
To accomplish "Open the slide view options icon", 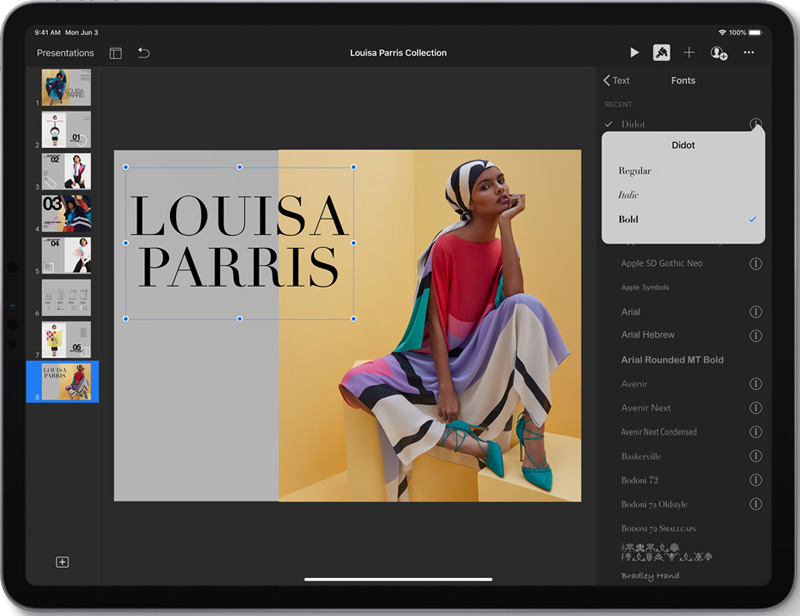I will pyautogui.click(x=116, y=52).
